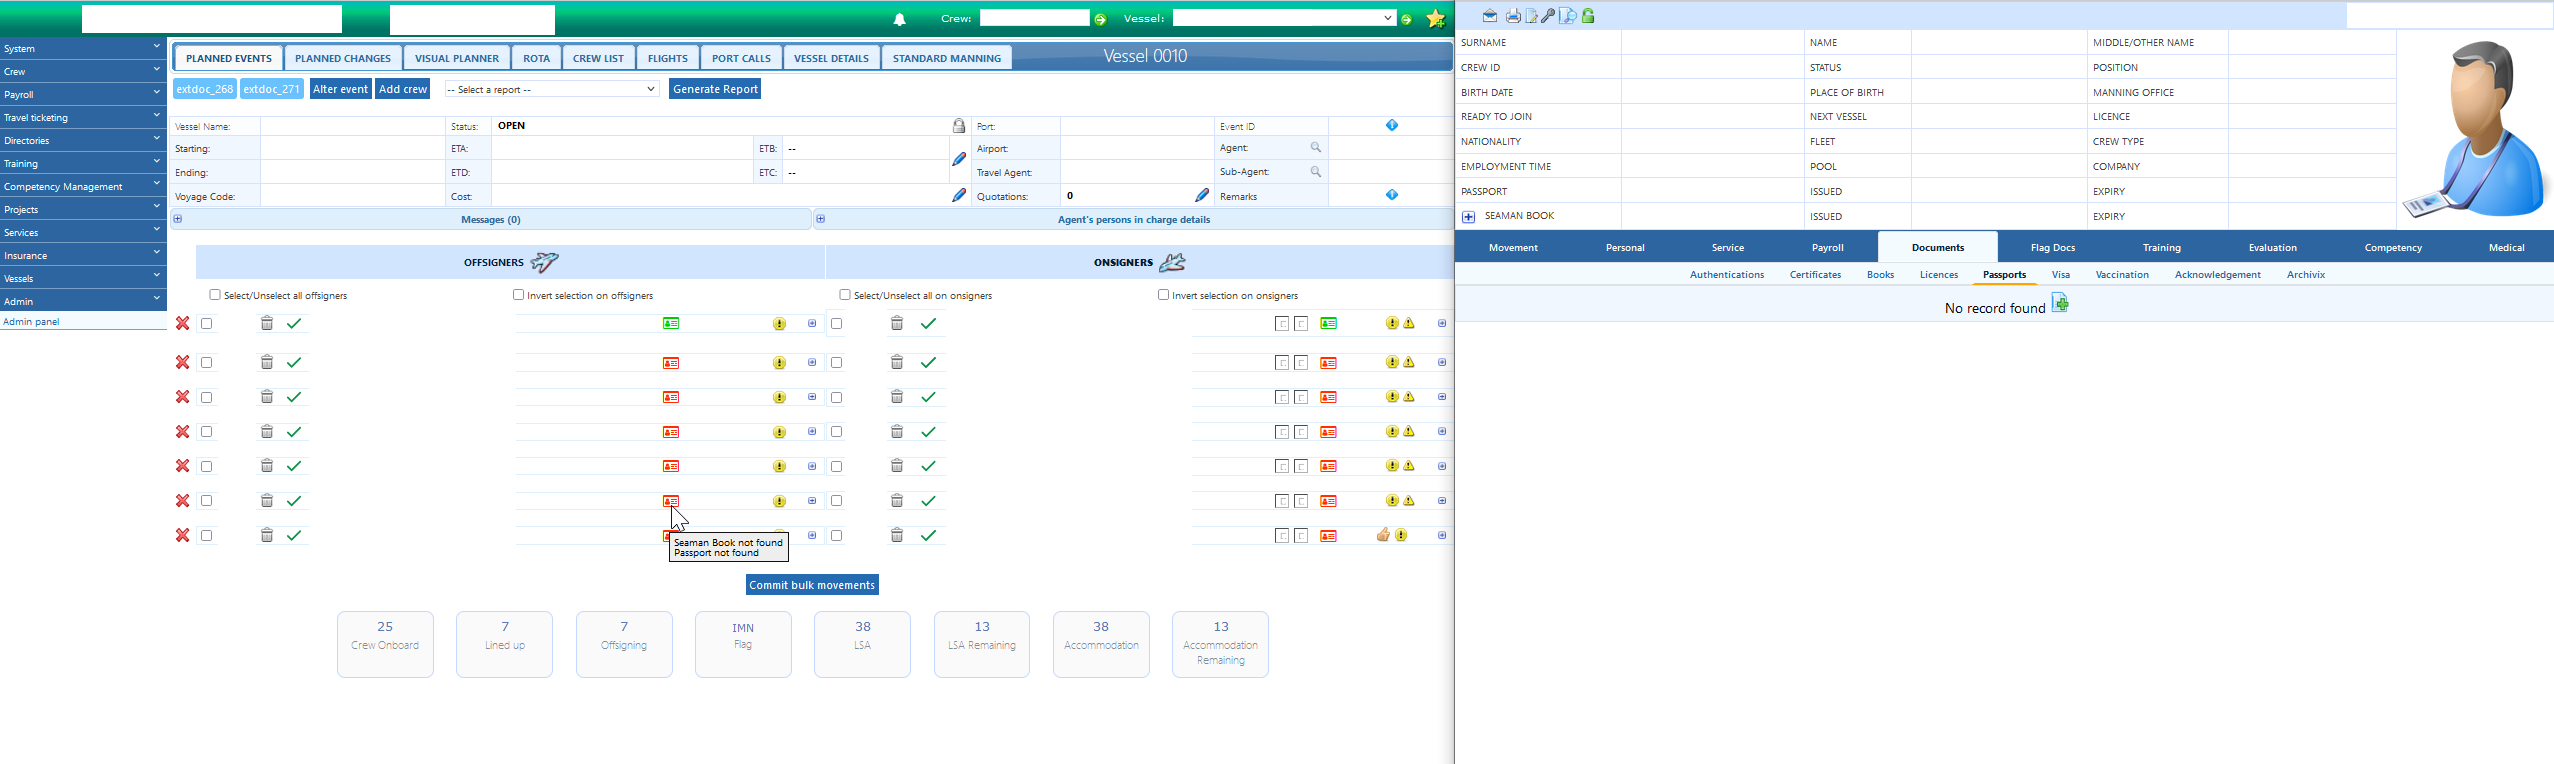Click the notifications bell icon
The height and width of the screenshot is (764, 2554).
(x=899, y=19)
